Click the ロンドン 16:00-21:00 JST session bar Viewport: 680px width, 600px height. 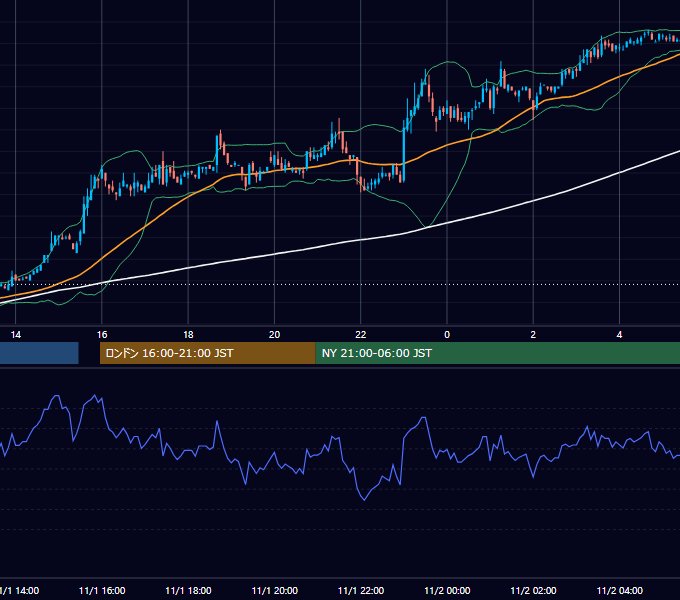[207, 353]
